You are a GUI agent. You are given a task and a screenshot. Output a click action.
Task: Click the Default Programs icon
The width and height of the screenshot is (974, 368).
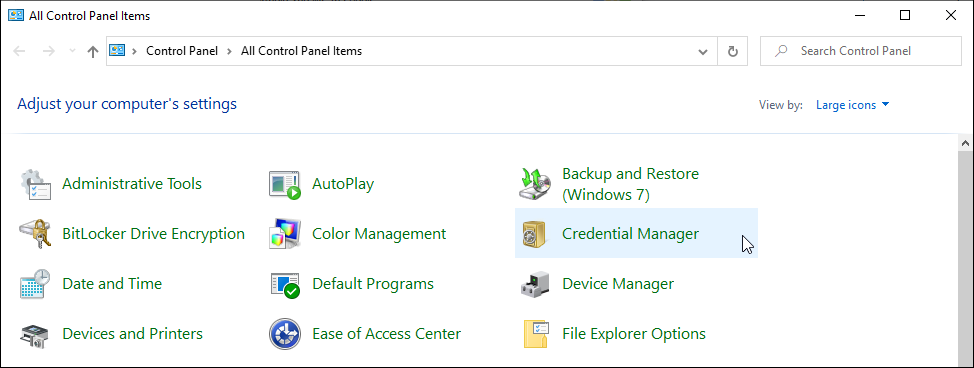pos(285,285)
